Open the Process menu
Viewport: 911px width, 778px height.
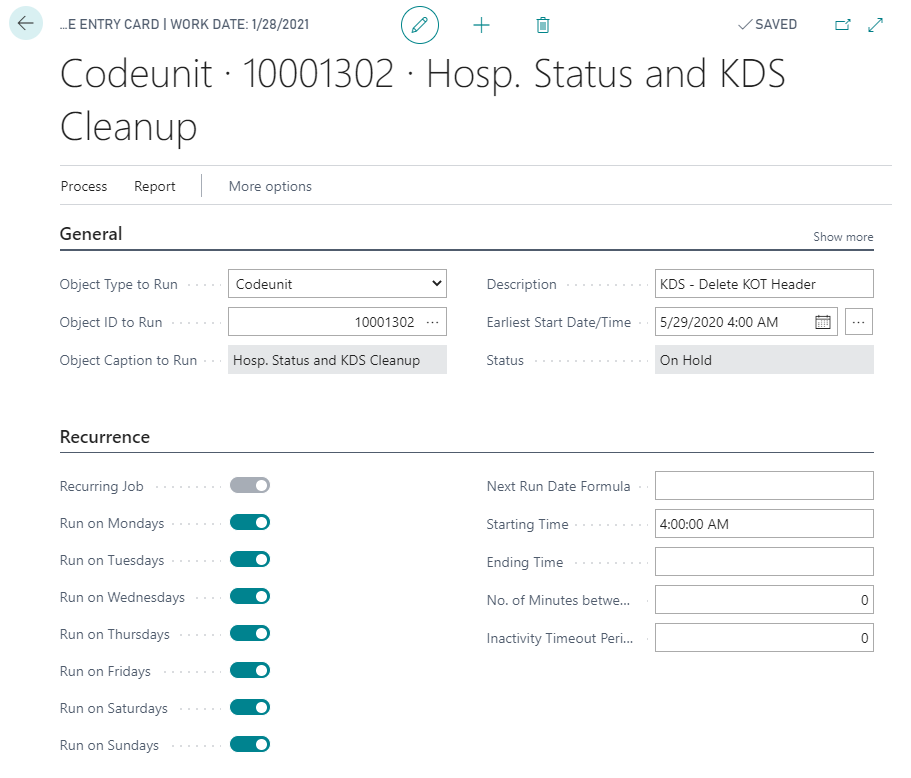tap(84, 186)
